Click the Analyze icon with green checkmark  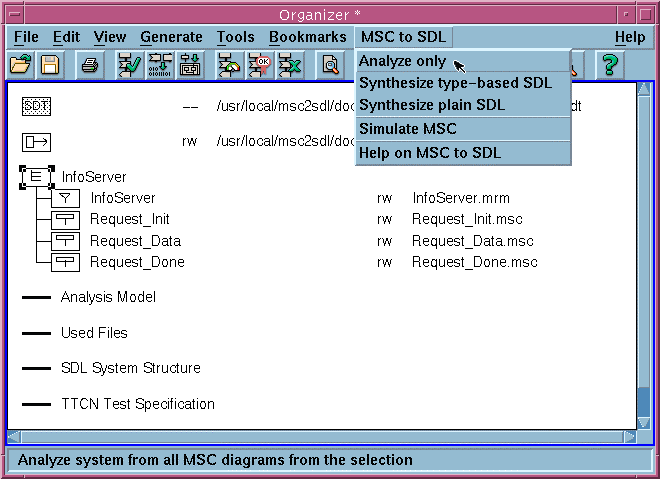130,65
